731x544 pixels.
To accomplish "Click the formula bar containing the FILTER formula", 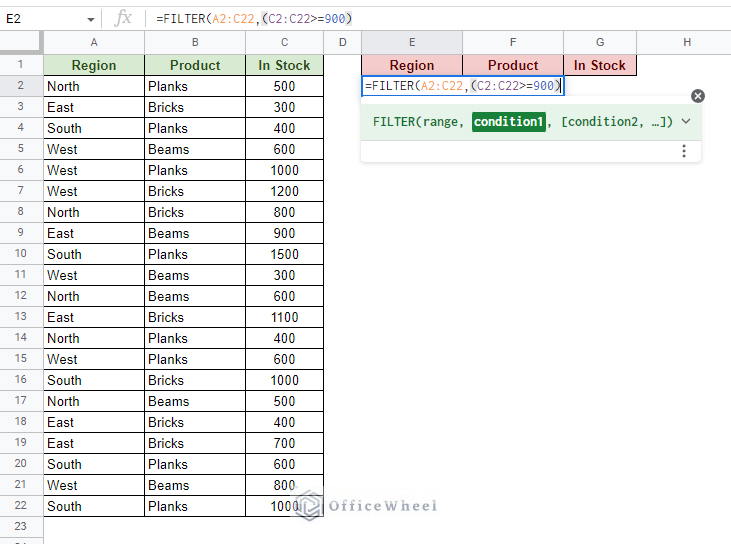I will 438,19.
